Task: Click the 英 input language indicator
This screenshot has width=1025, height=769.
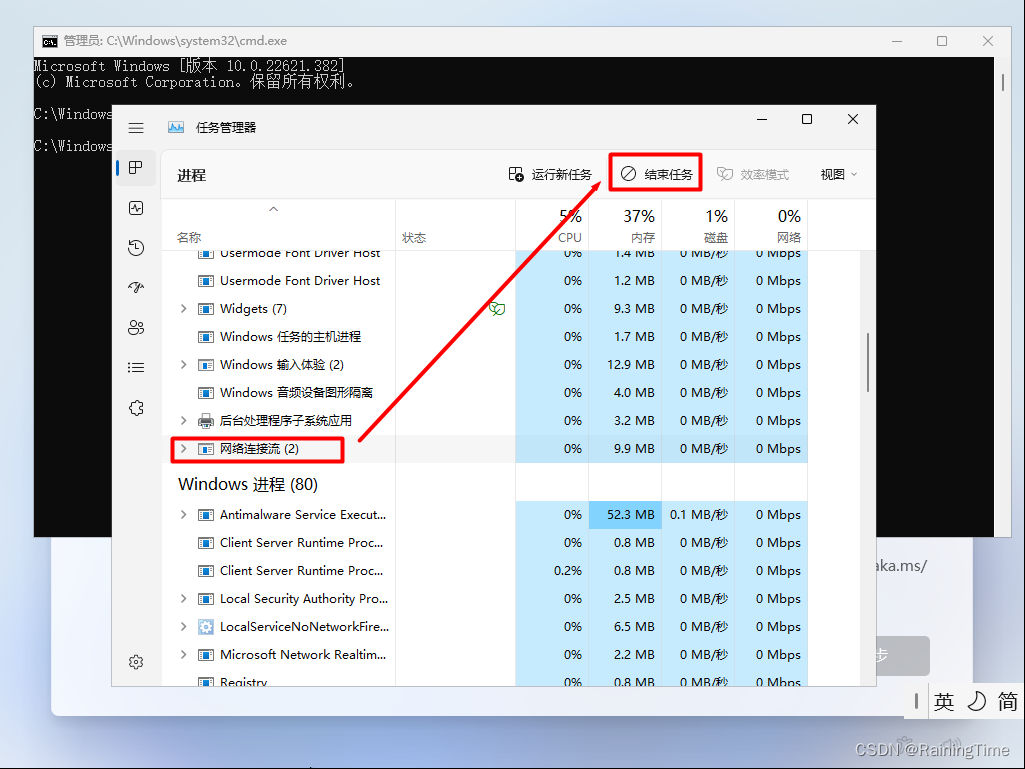Action: (943, 702)
